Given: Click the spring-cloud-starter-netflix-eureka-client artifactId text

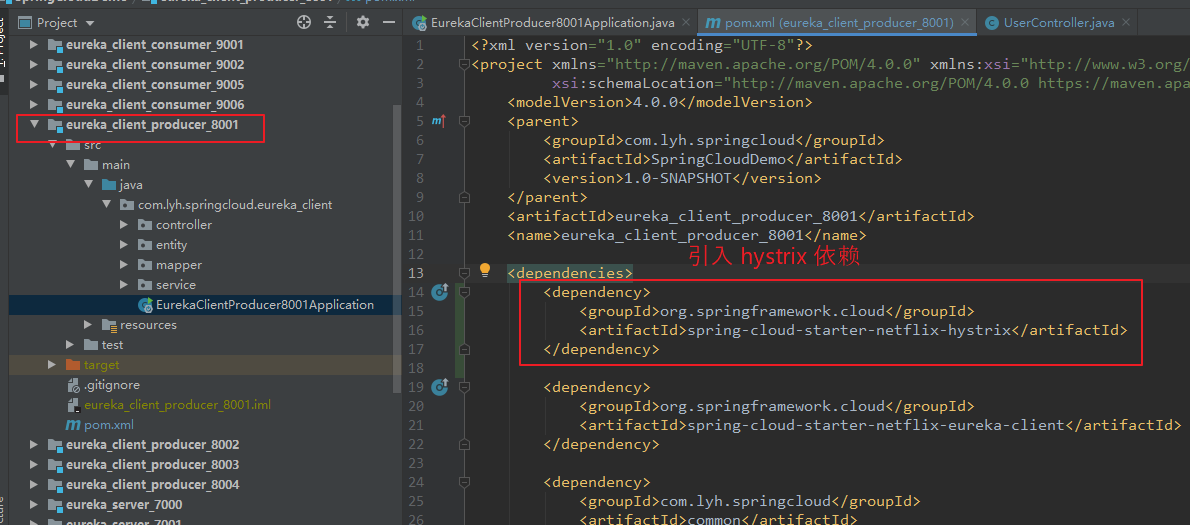Looking at the screenshot, I should [876, 425].
